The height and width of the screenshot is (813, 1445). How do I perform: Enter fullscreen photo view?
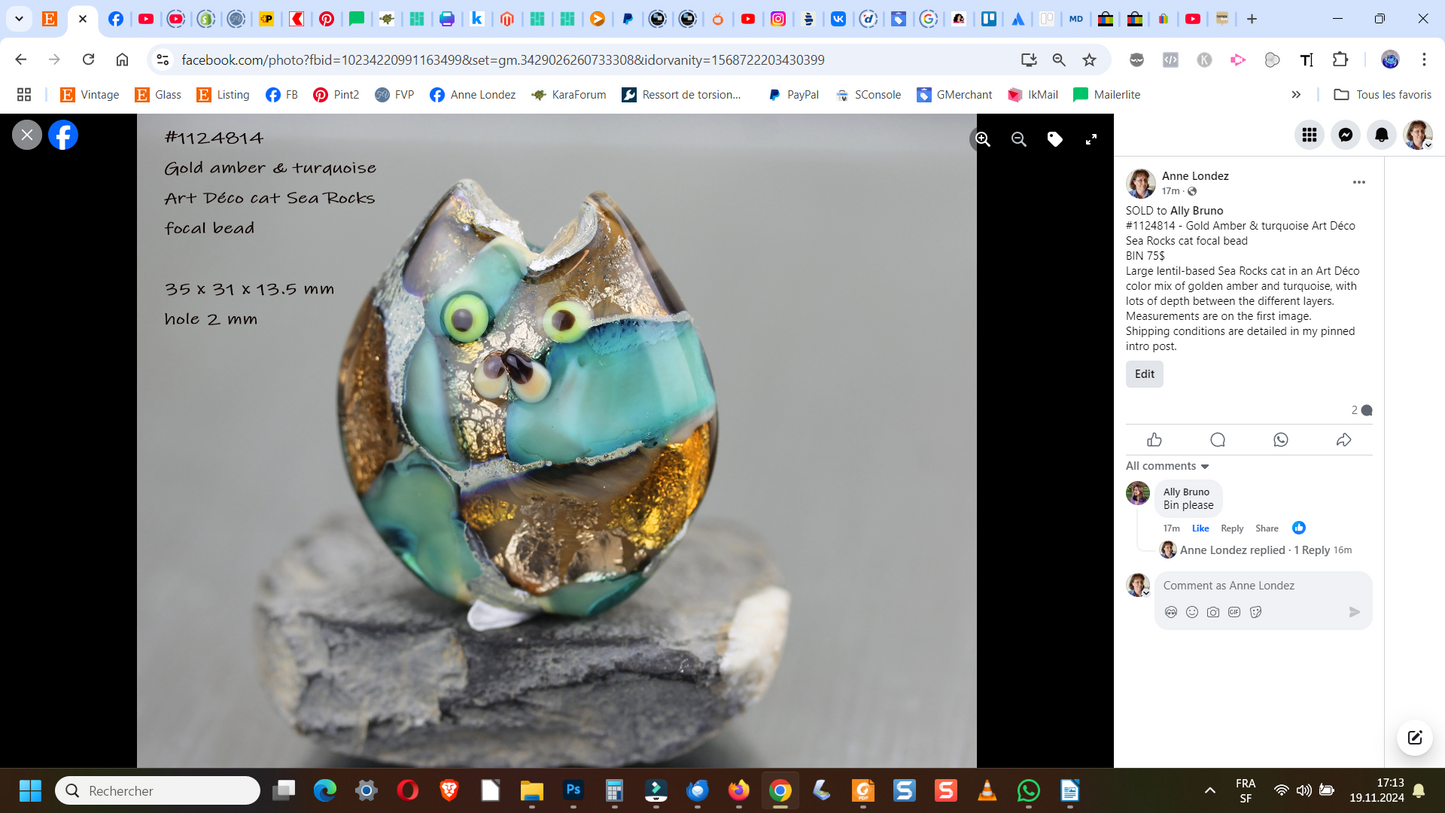pos(1091,140)
